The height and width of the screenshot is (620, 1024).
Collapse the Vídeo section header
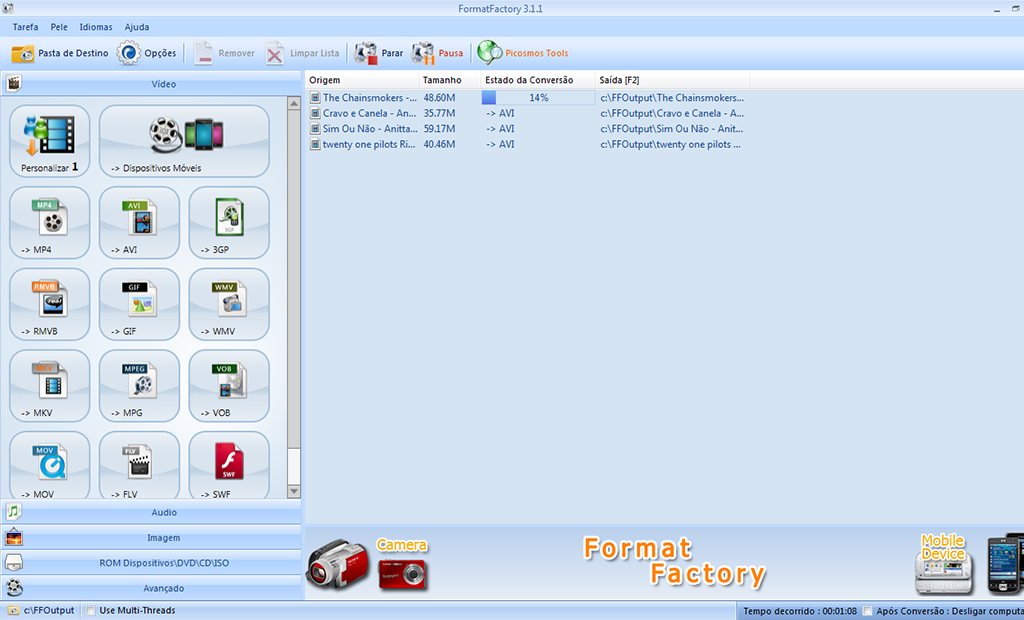tap(151, 84)
